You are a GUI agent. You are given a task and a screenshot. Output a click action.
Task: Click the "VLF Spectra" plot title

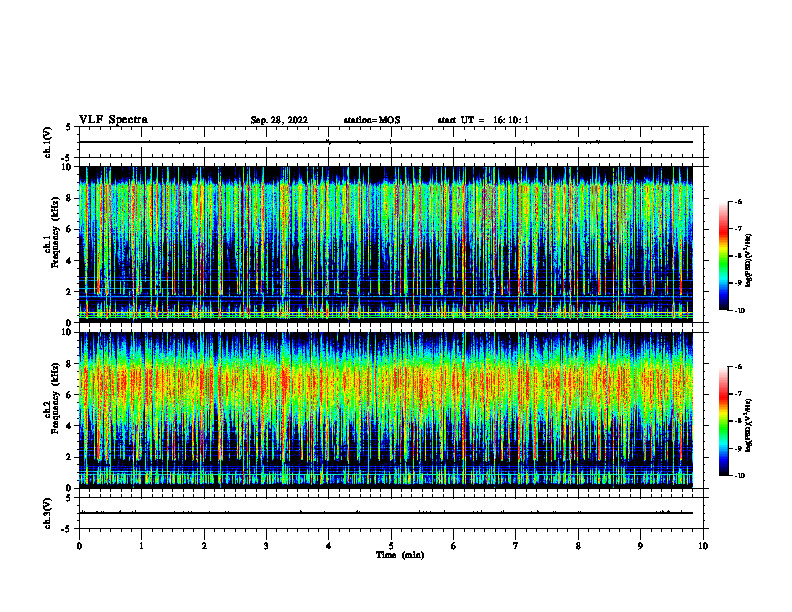(114, 120)
